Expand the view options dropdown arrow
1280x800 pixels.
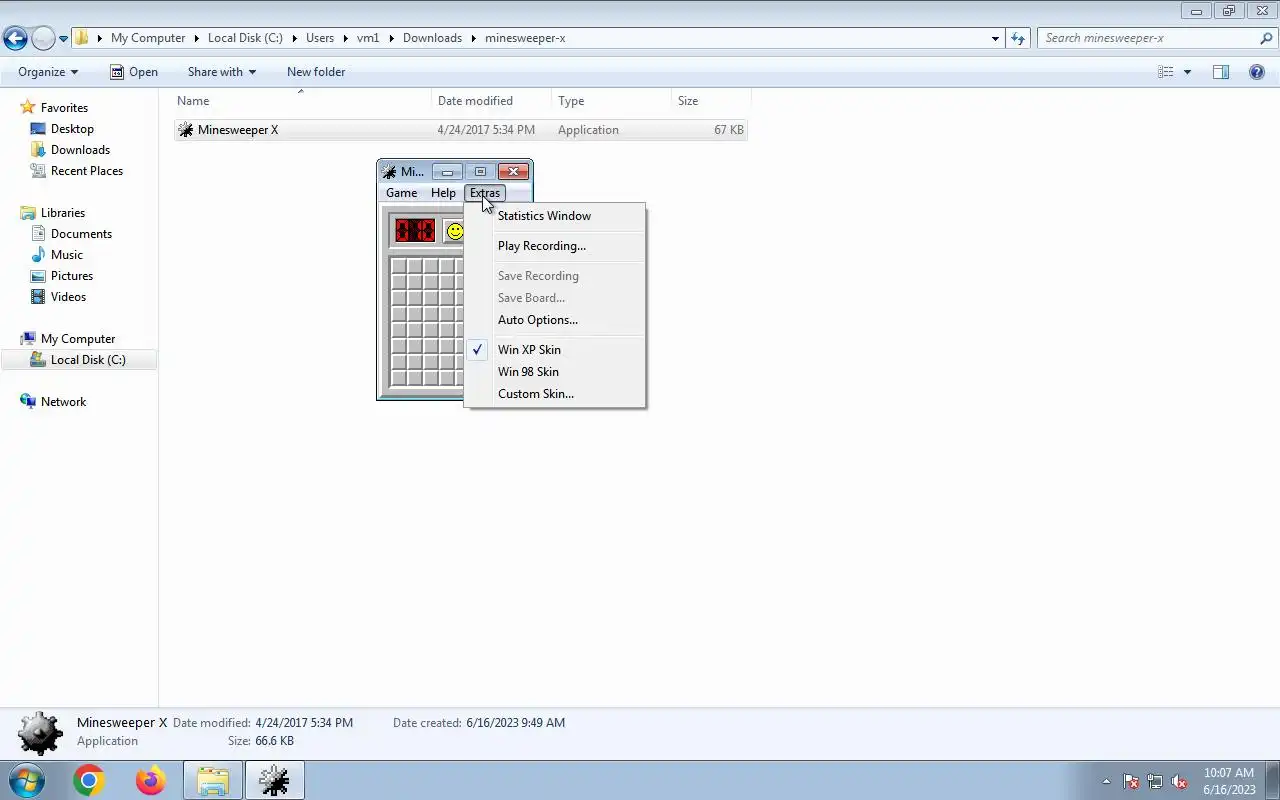pyautogui.click(x=1187, y=72)
